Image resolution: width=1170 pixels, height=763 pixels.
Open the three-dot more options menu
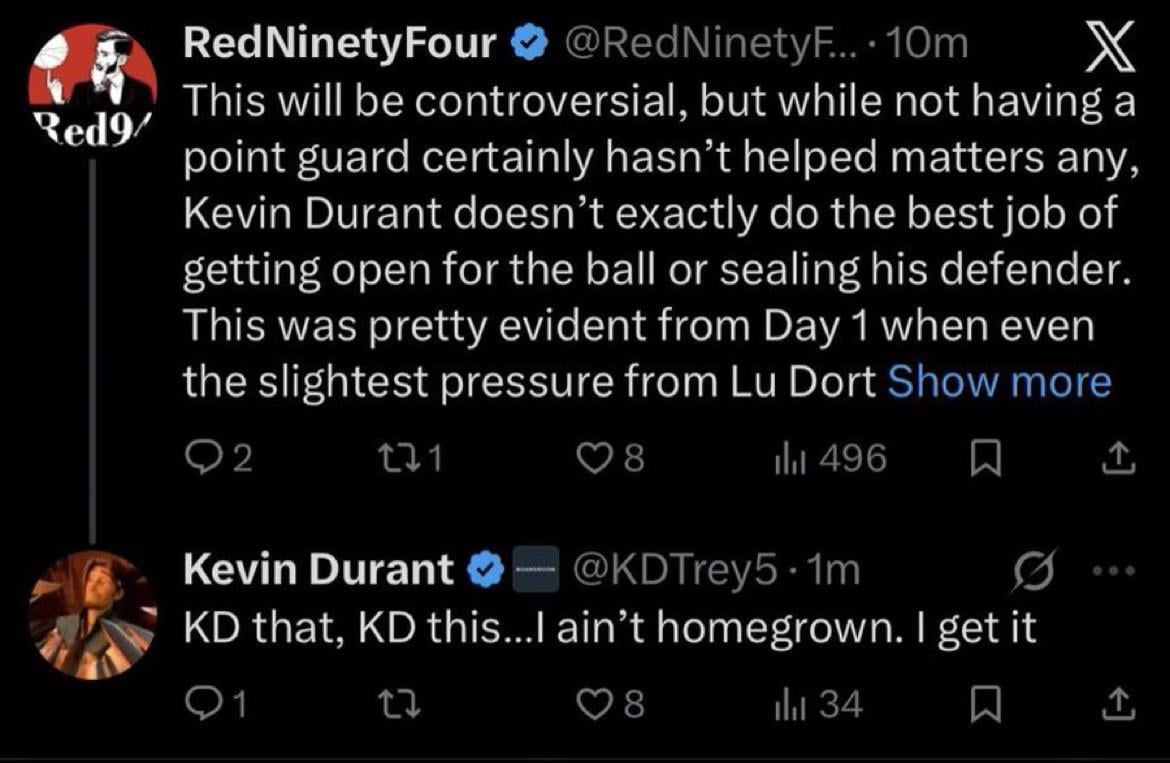(x=1114, y=568)
